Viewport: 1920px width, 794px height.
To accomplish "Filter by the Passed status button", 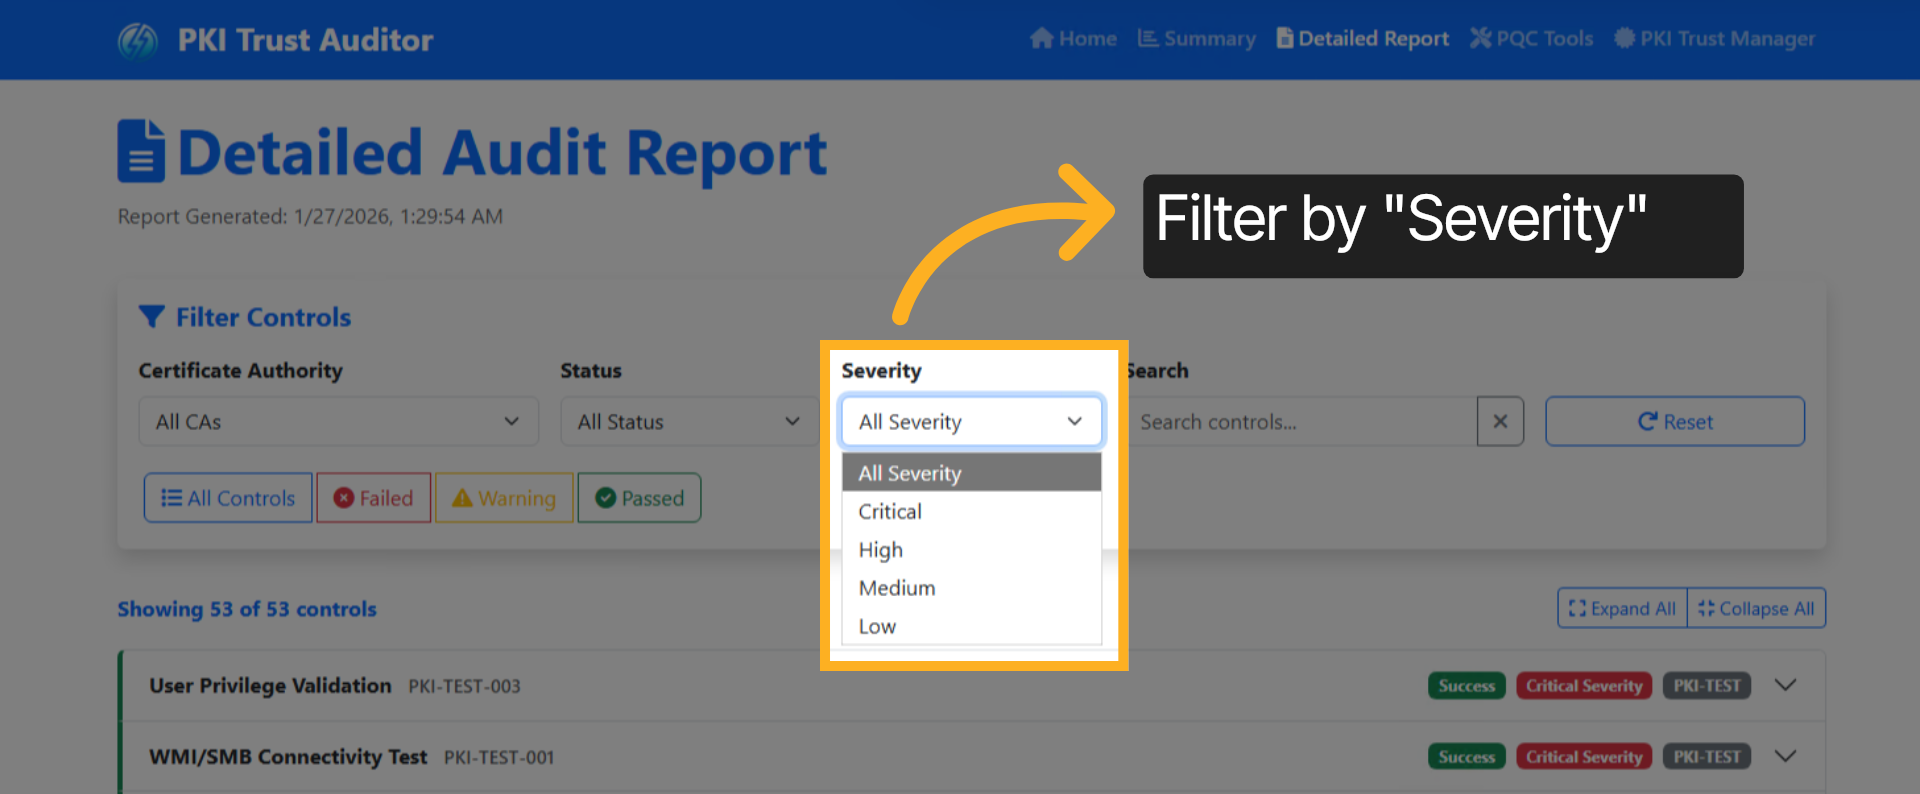I will pos(639,498).
